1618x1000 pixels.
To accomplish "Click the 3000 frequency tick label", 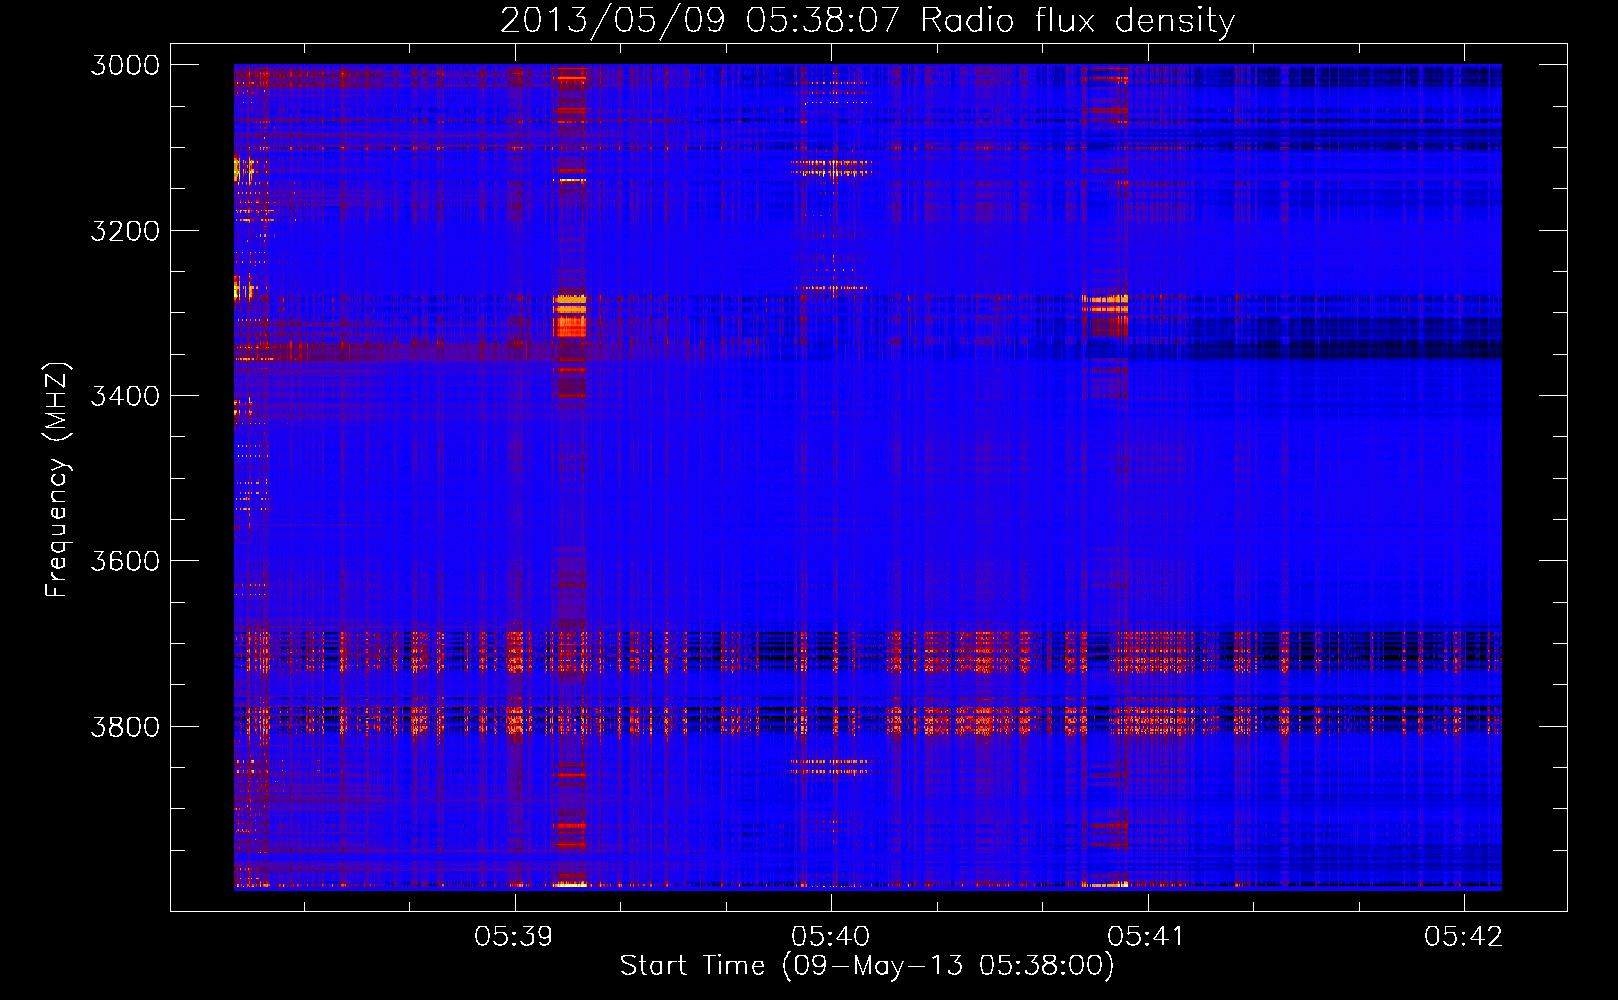I will pos(125,65).
